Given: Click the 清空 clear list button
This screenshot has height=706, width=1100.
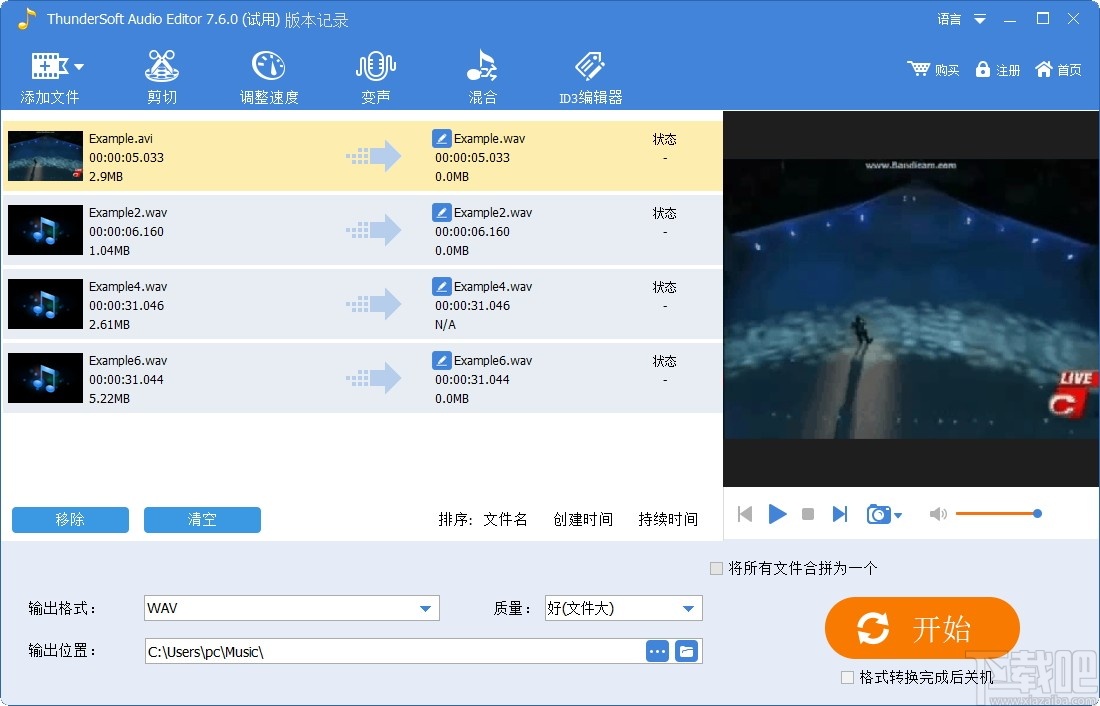Looking at the screenshot, I should tap(202, 520).
